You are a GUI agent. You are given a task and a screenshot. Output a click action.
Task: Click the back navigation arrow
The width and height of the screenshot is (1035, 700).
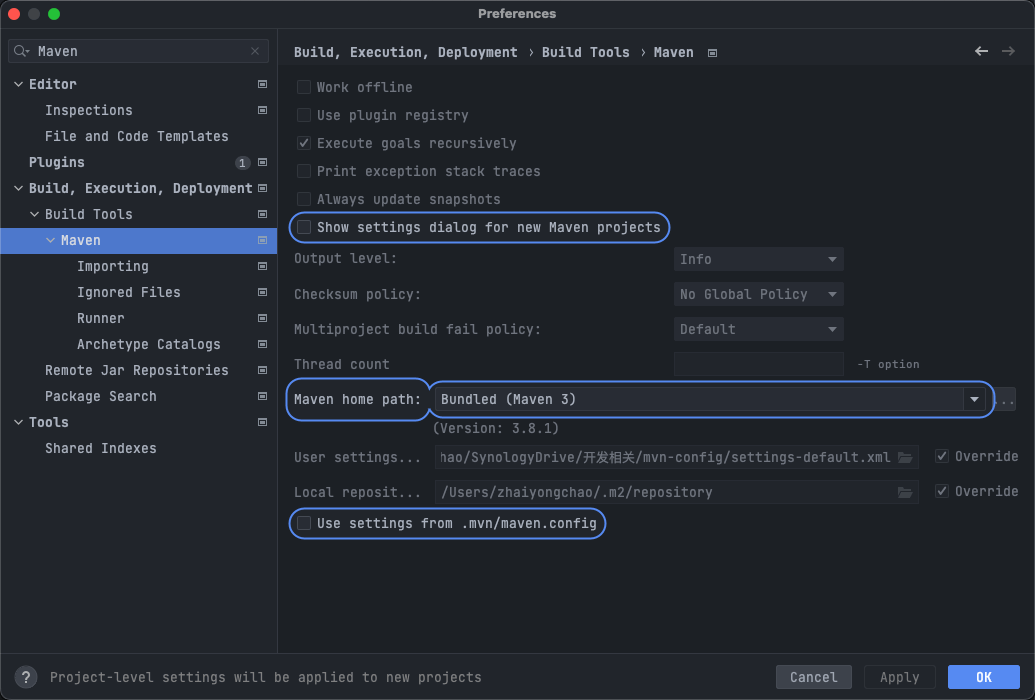(981, 51)
